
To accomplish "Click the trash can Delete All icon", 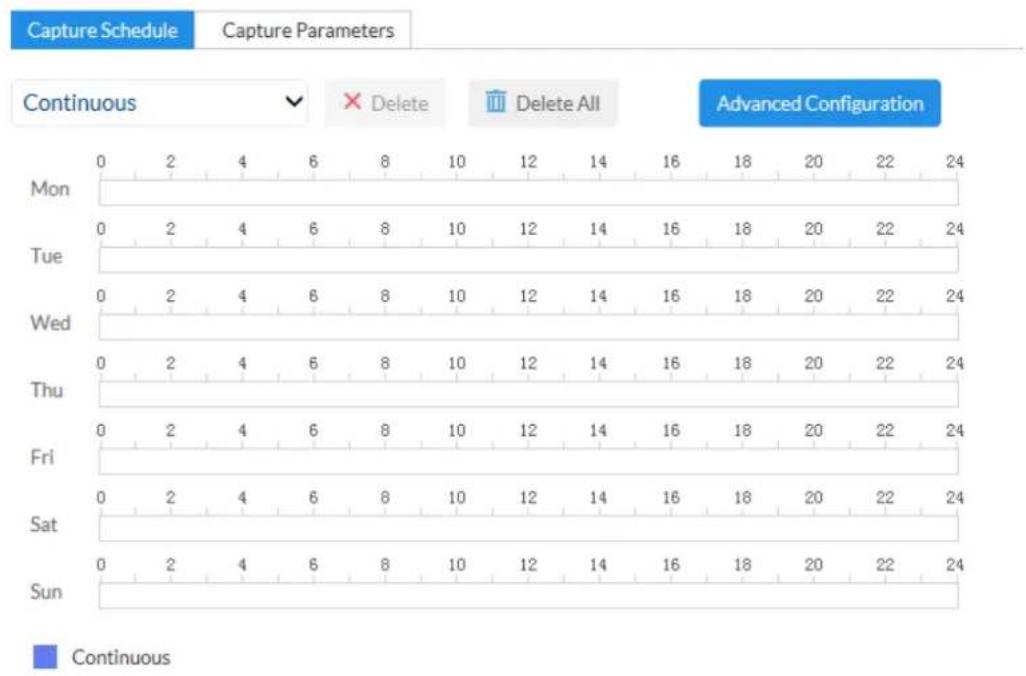I will click(496, 101).
